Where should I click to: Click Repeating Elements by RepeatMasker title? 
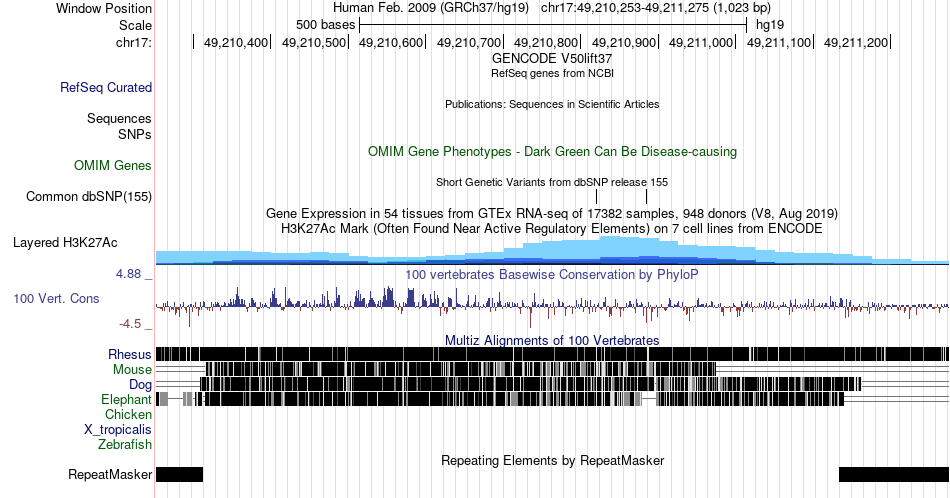click(552, 460)
